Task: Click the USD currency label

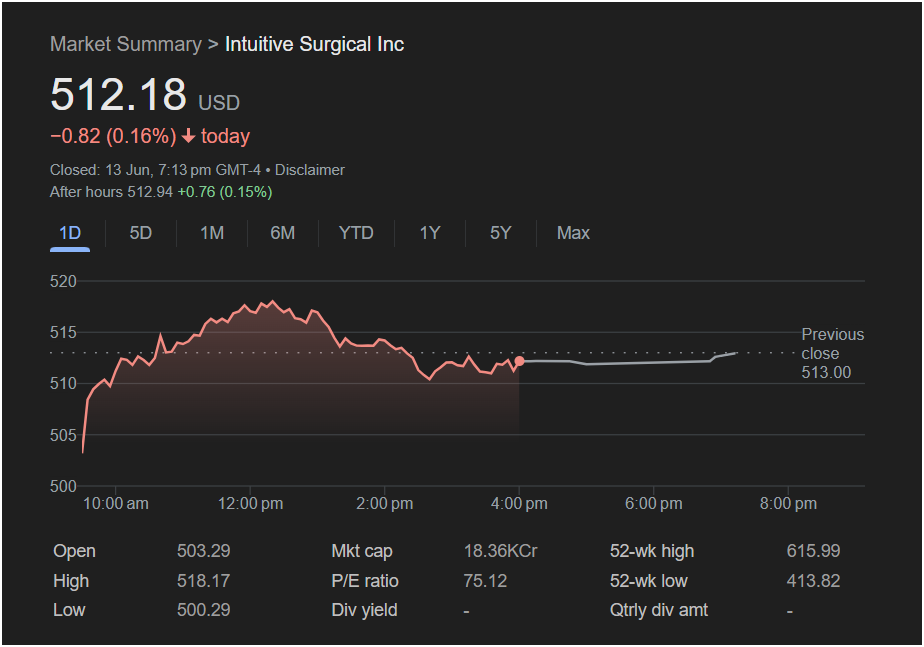Action: pyautogui.click(x=219, y=103)
